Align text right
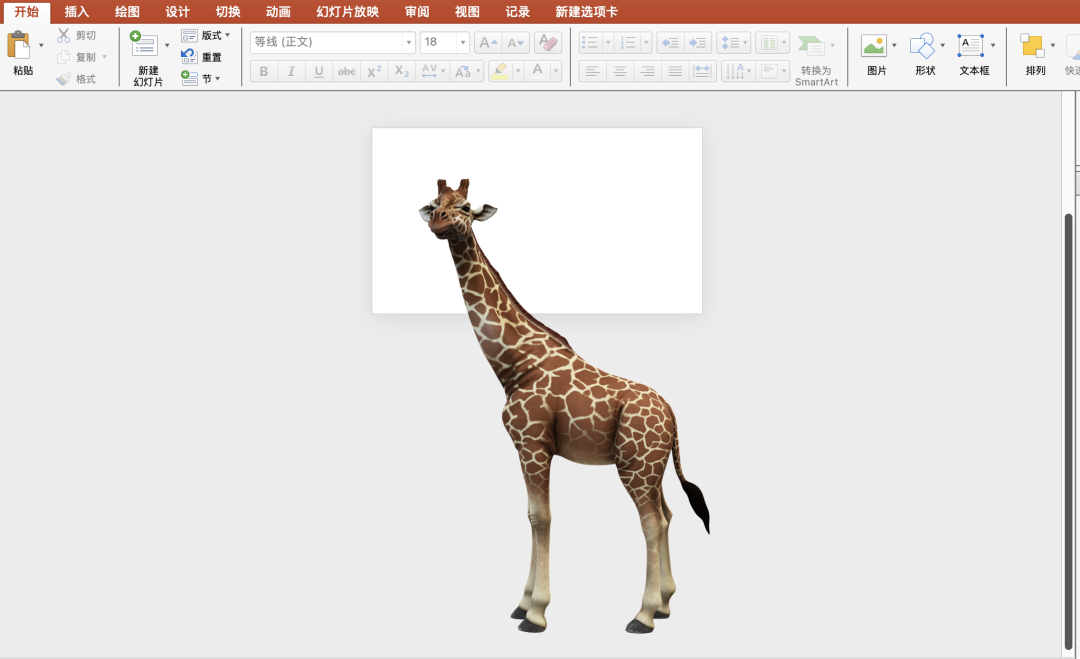This screenshot has width=1080, height=659. tap(647, 71)
